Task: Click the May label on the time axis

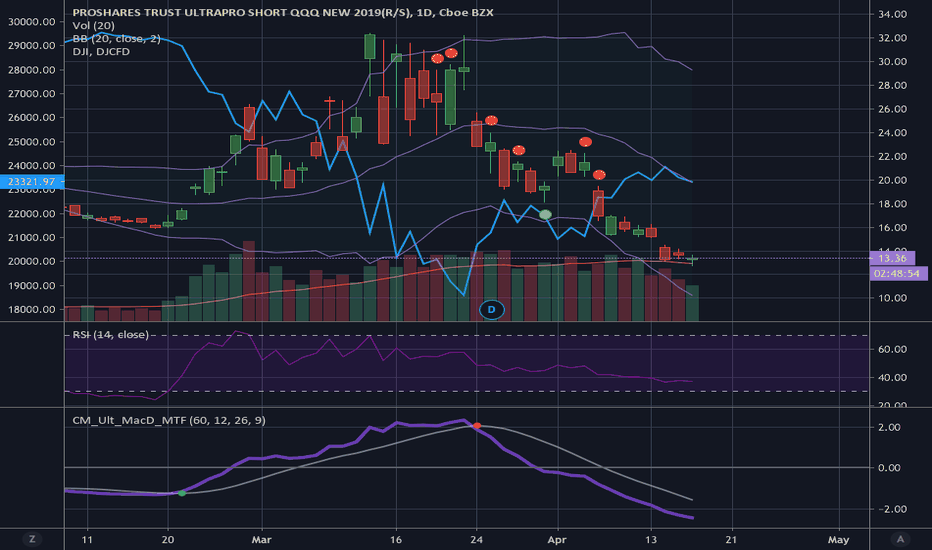Action: [839, 540]
